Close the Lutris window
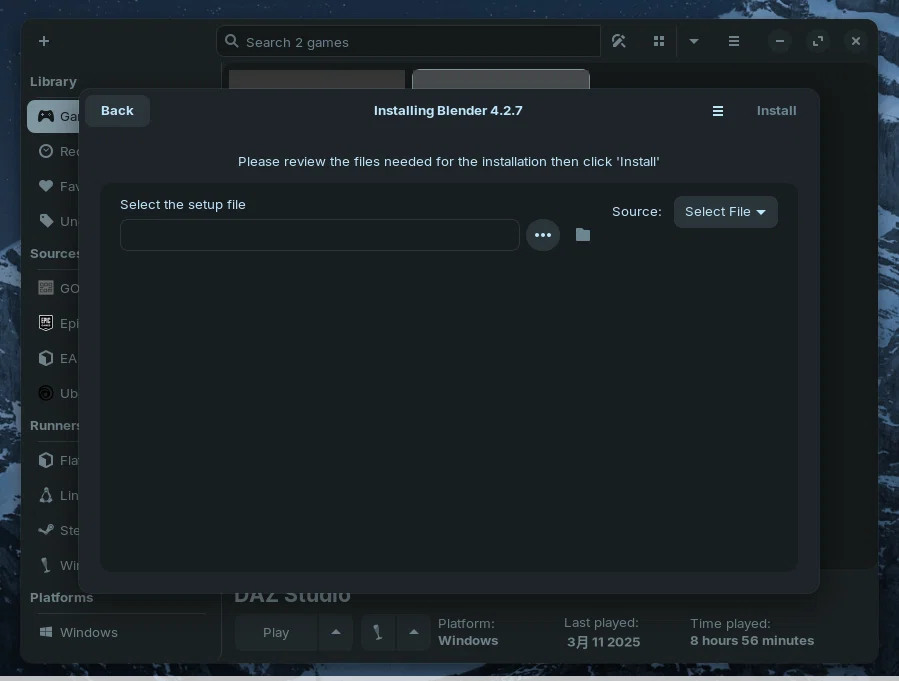The image size is (899, 681). click(855, 41)
